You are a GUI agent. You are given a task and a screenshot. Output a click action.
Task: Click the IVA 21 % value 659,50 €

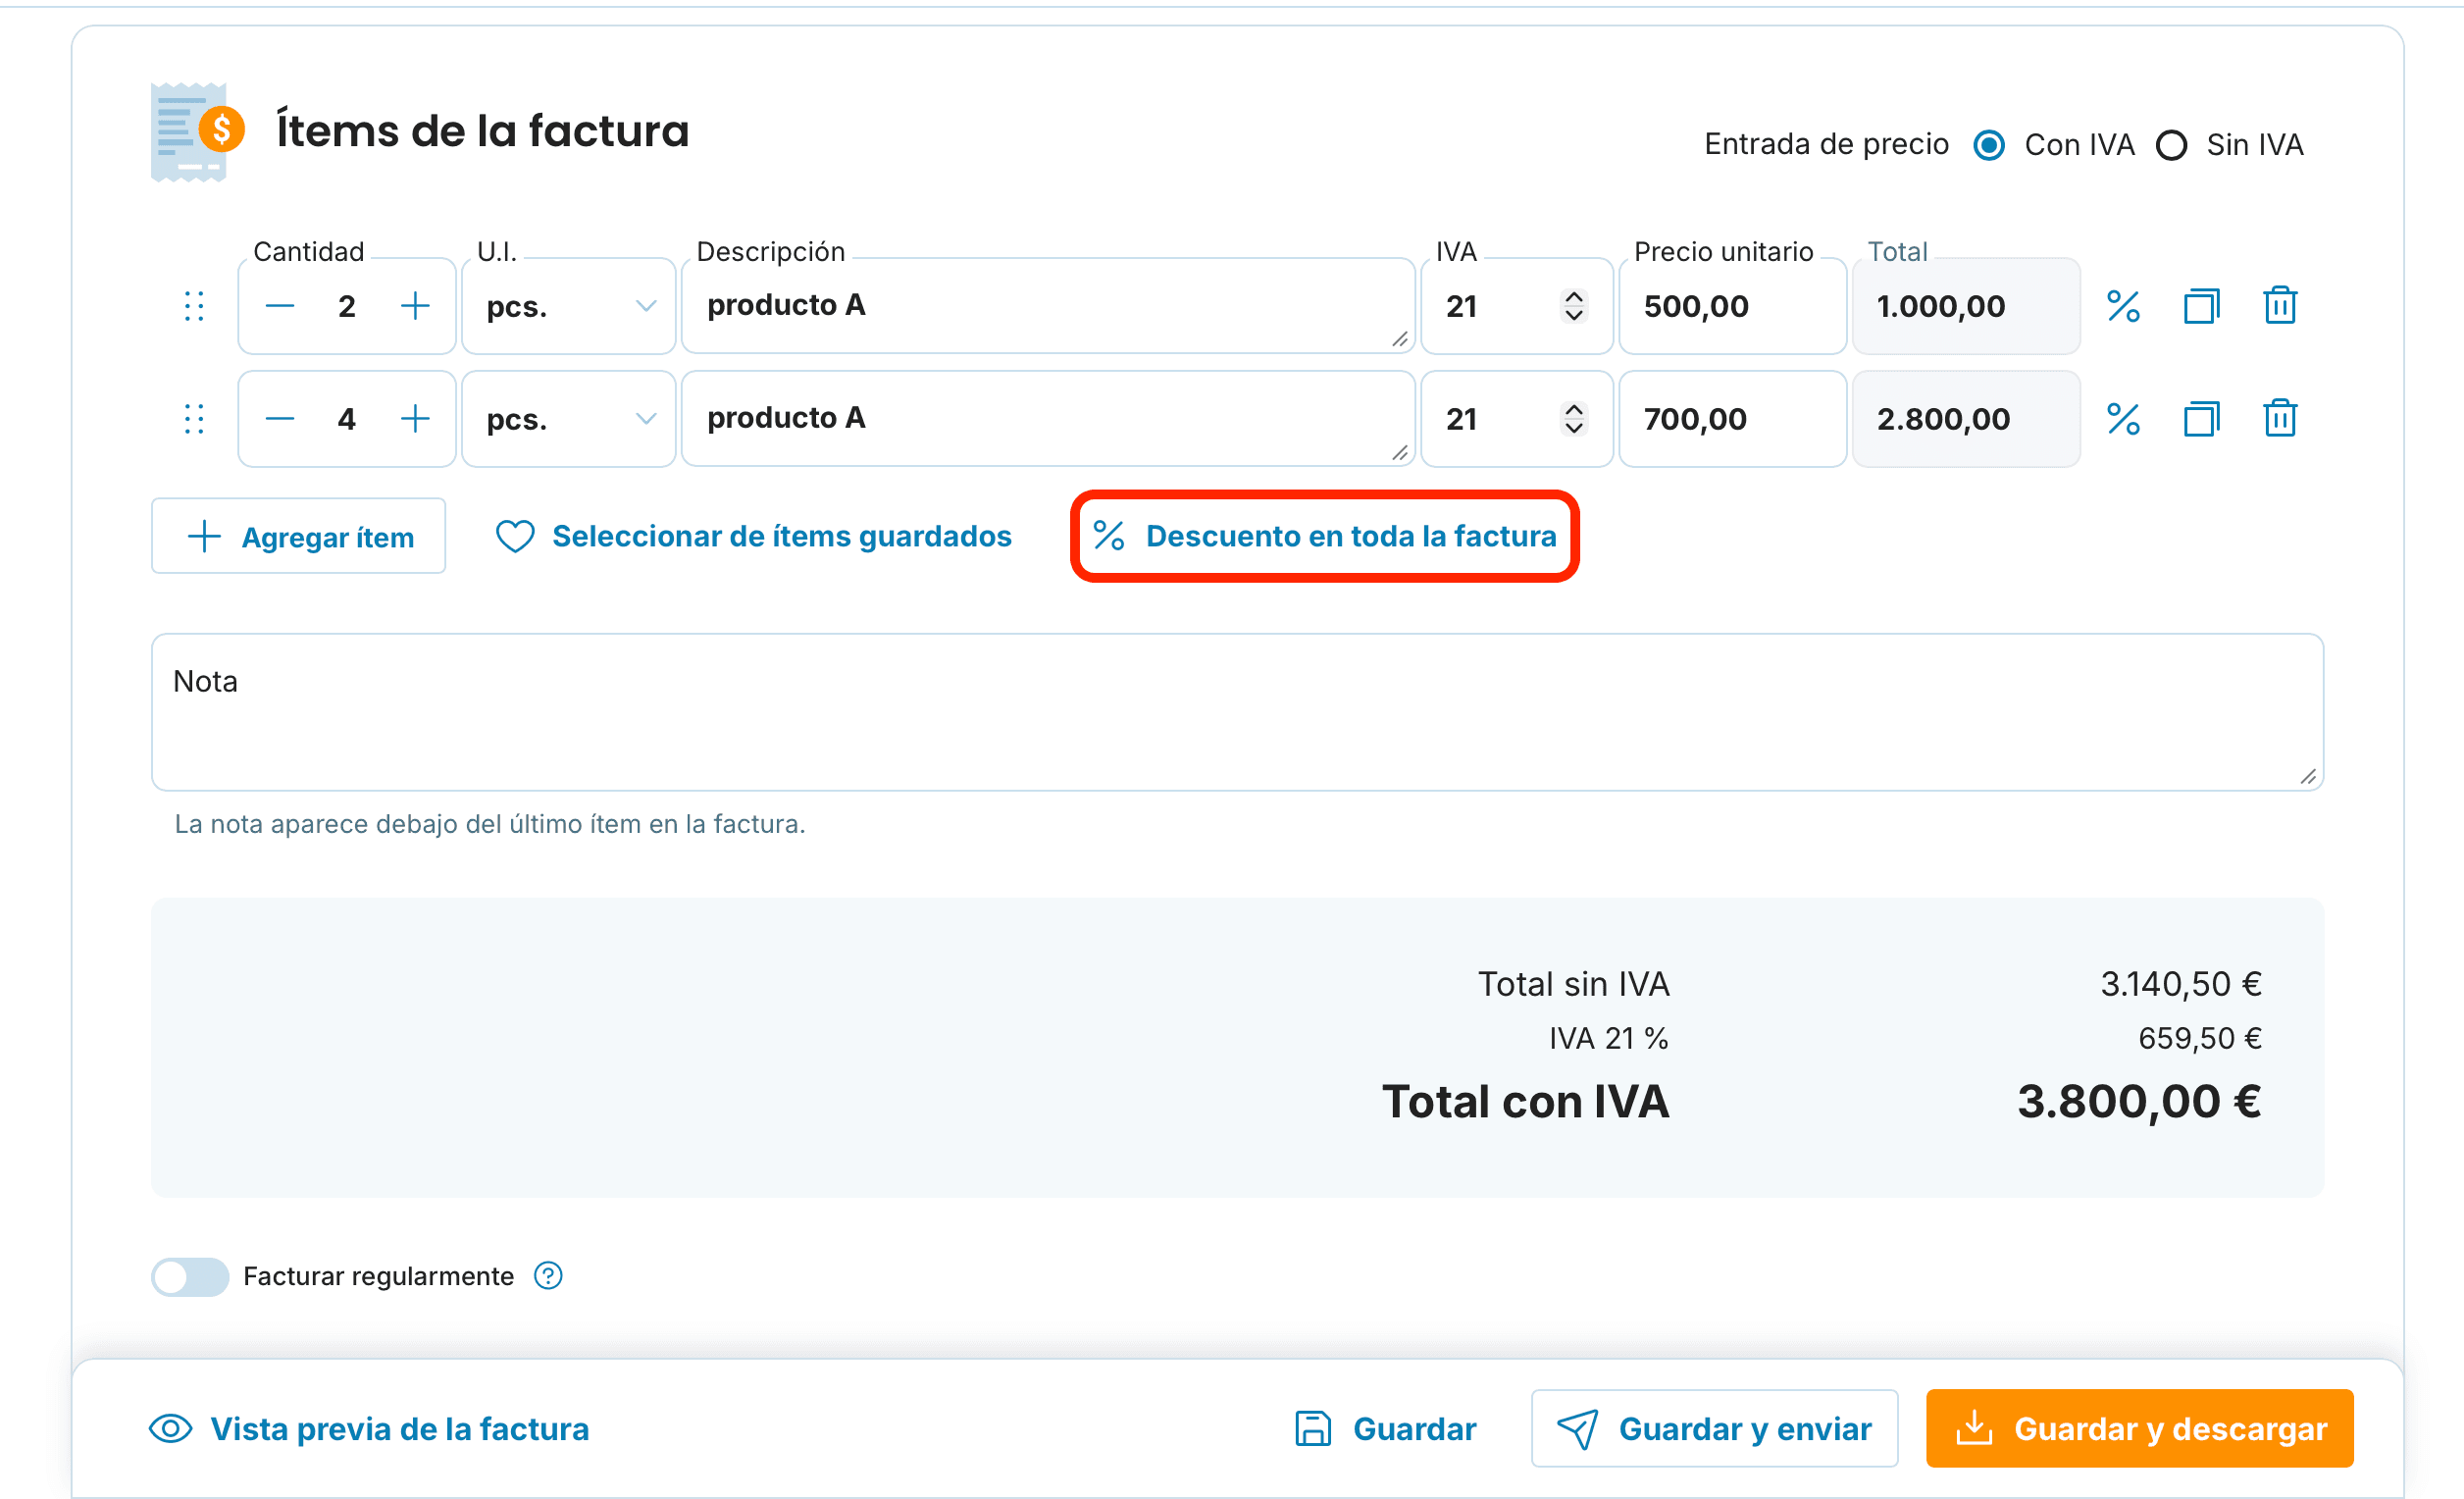[2200, 1038]
